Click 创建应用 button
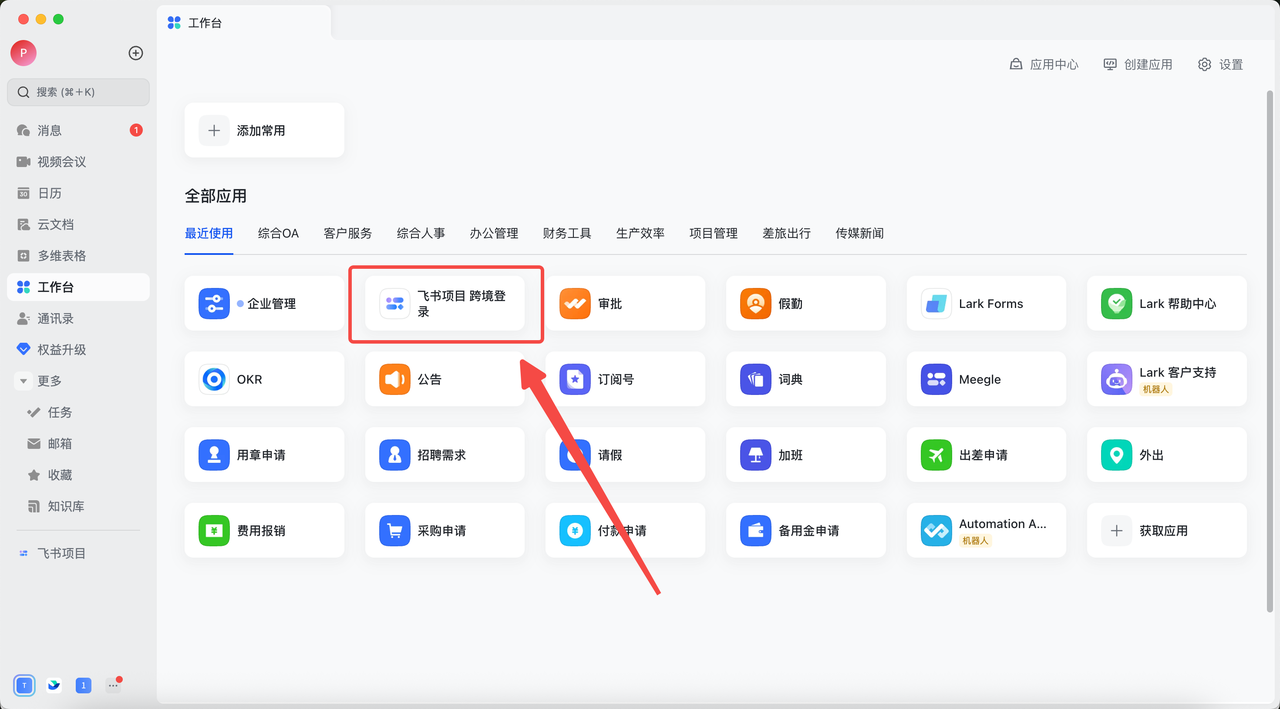 pos(1138,64)
